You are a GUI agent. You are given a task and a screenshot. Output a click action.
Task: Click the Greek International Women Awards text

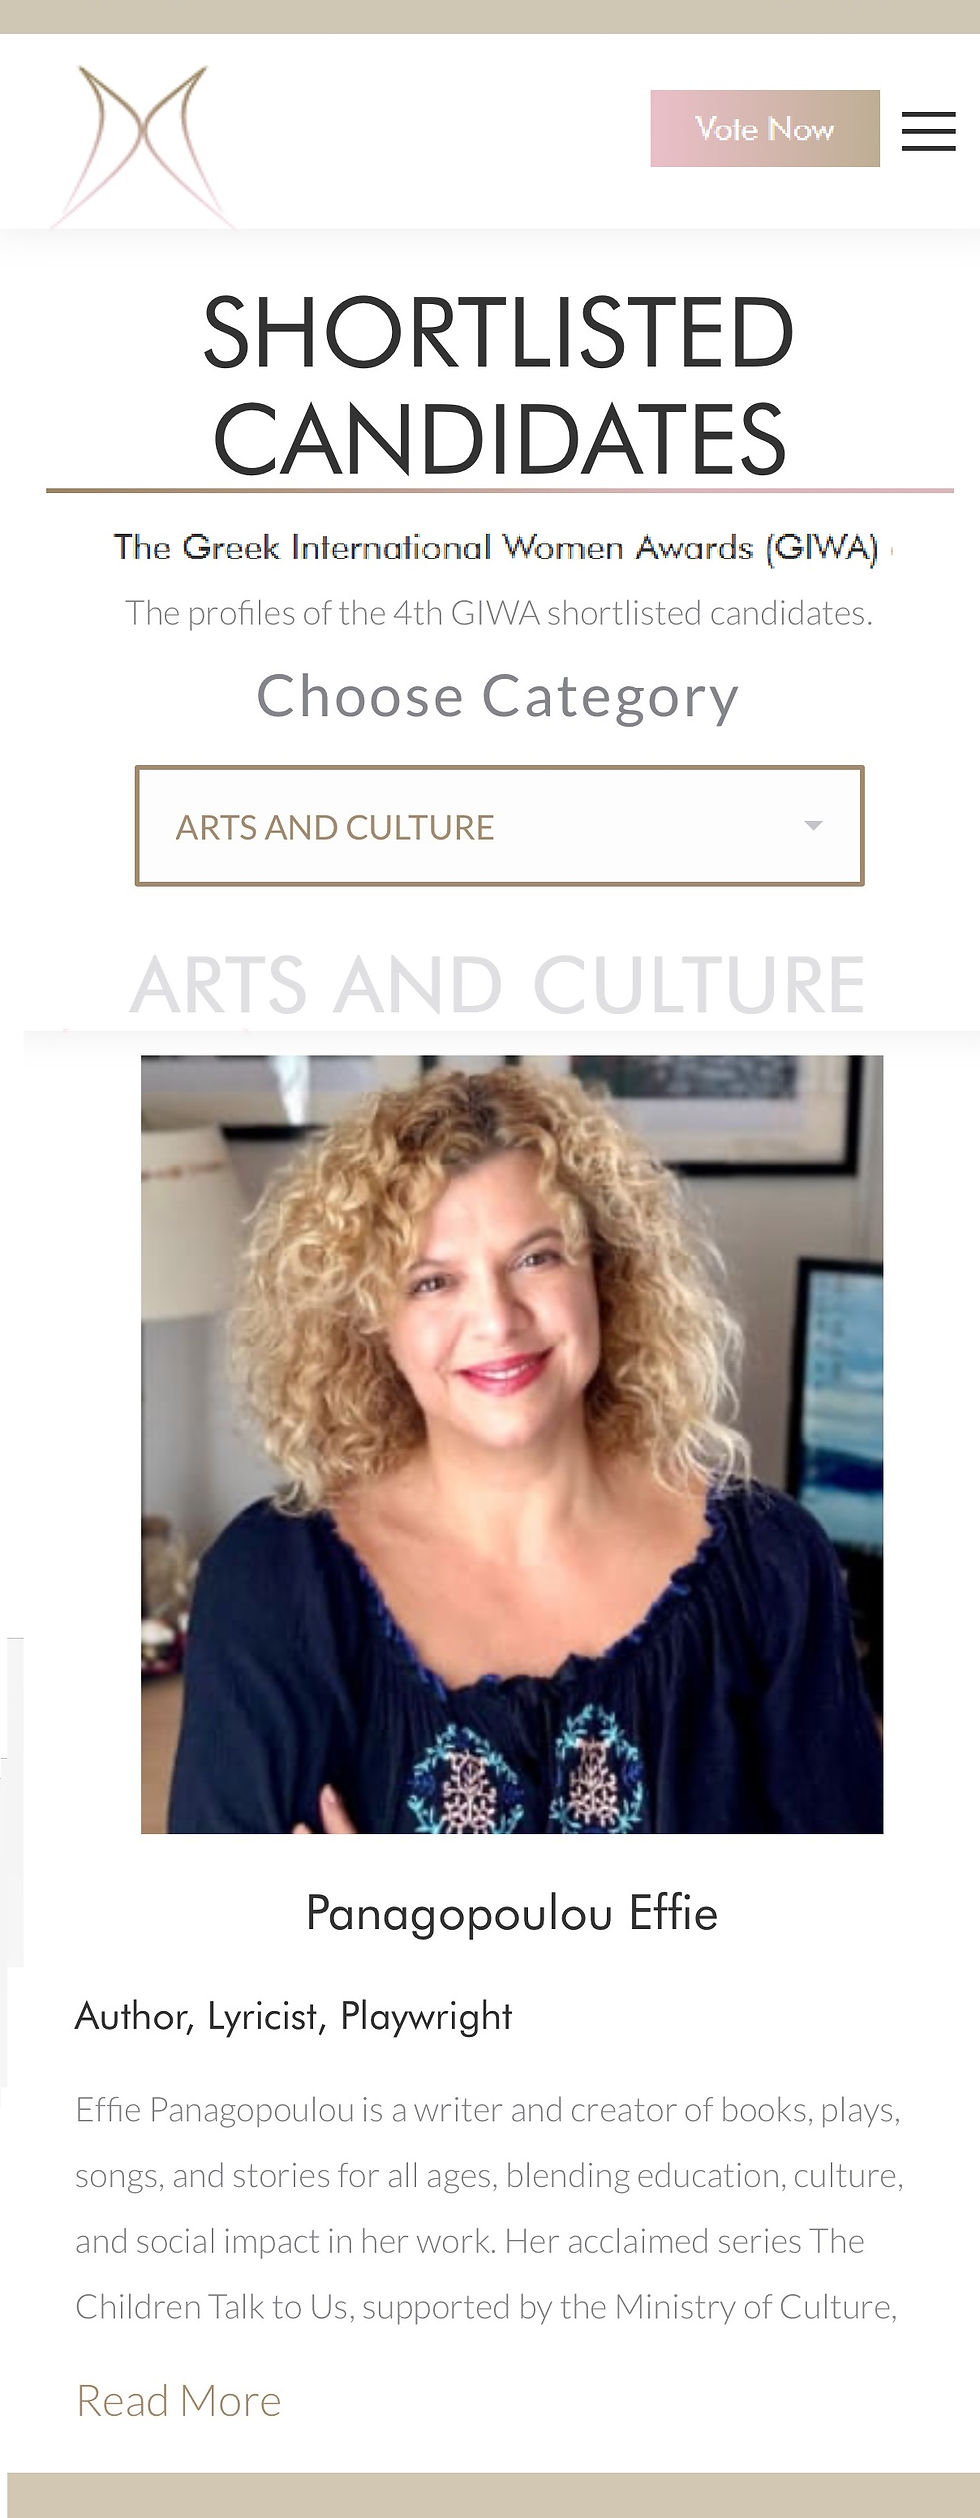point(496,548)
